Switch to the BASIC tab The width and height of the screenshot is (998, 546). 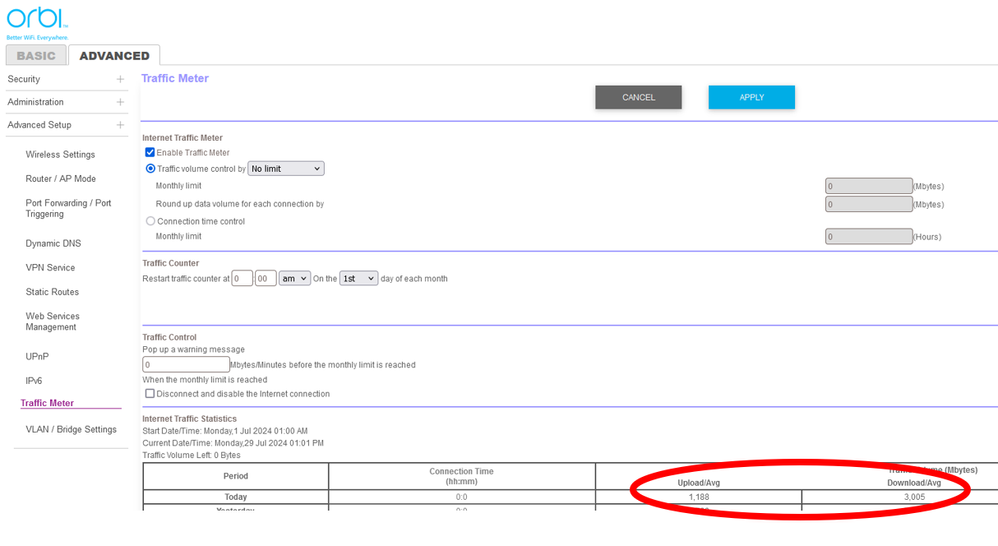[36, 56]
